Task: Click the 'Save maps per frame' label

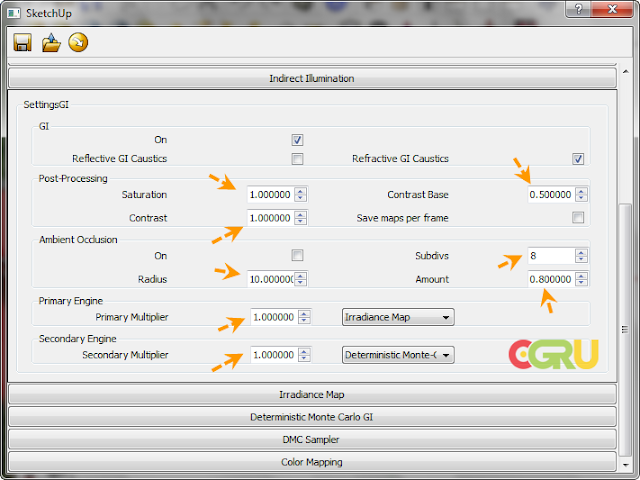Action: point(402,218)
